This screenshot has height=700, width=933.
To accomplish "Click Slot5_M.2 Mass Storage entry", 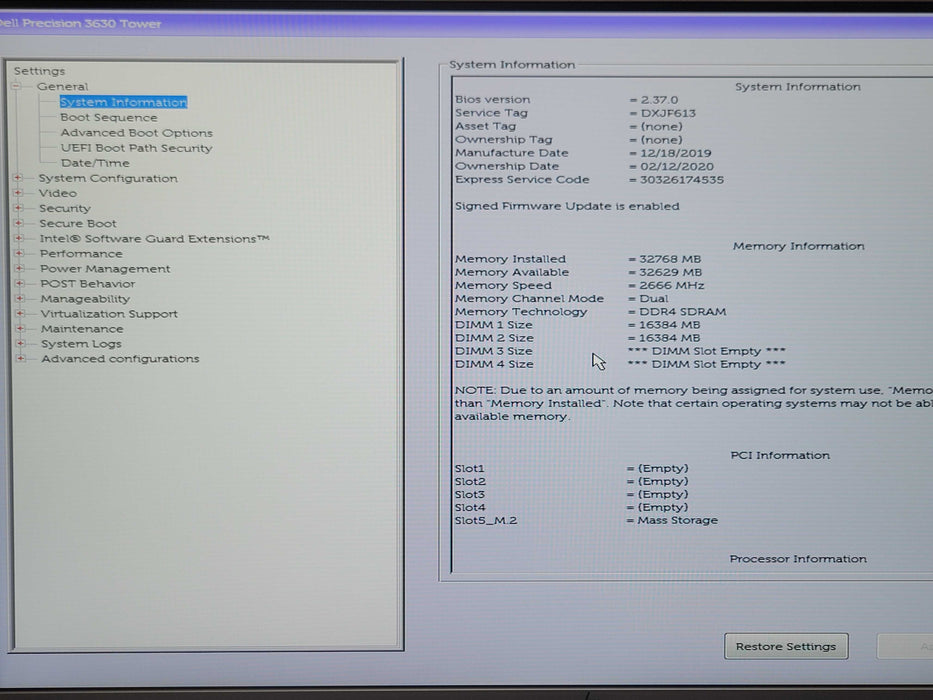I will coord(586,520).
